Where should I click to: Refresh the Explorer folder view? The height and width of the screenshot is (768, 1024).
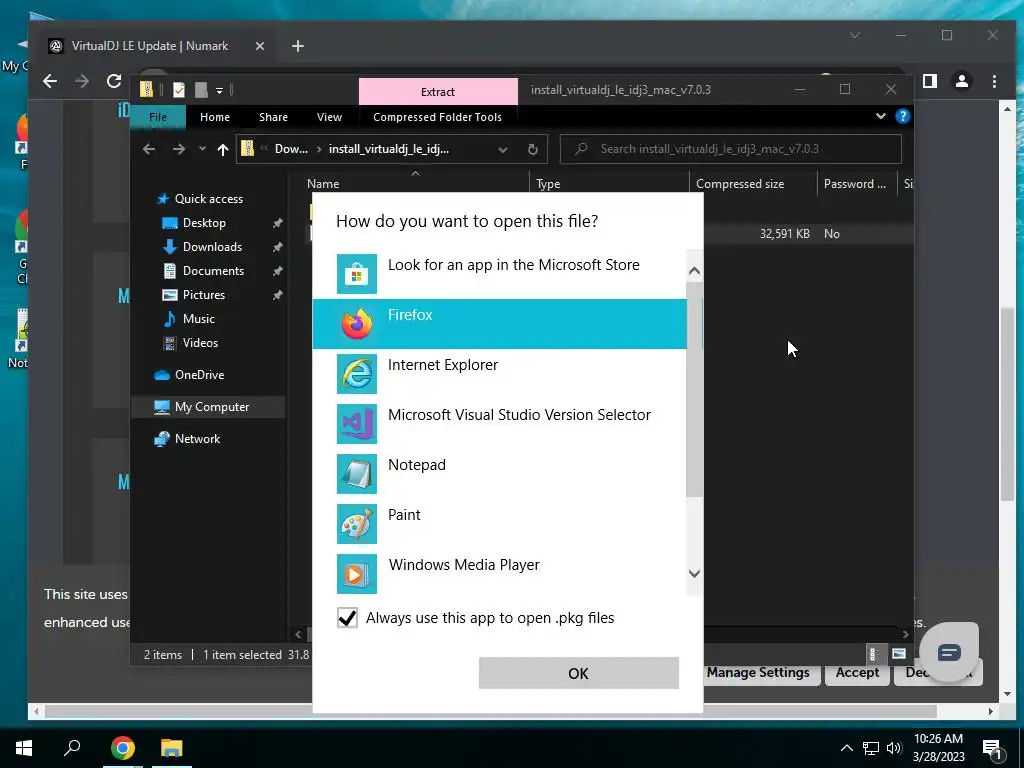coord(533,150)
